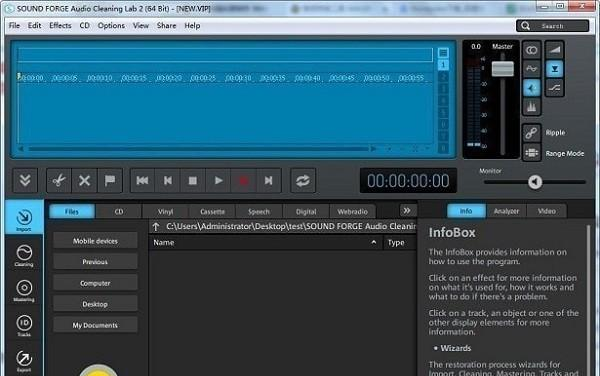600x376 pixels.
Task: Toggle the Ripple link icon
Action: coord(532,133)
